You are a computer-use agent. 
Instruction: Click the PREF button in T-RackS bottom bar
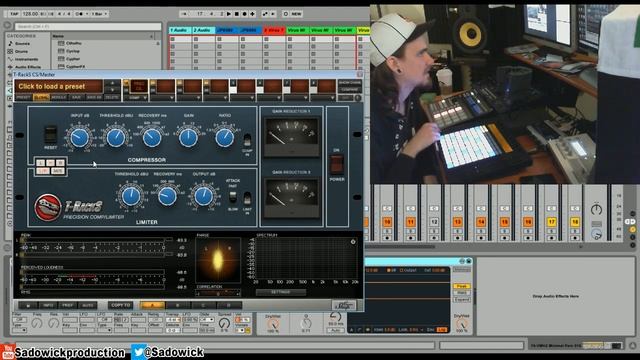(67, 305)
